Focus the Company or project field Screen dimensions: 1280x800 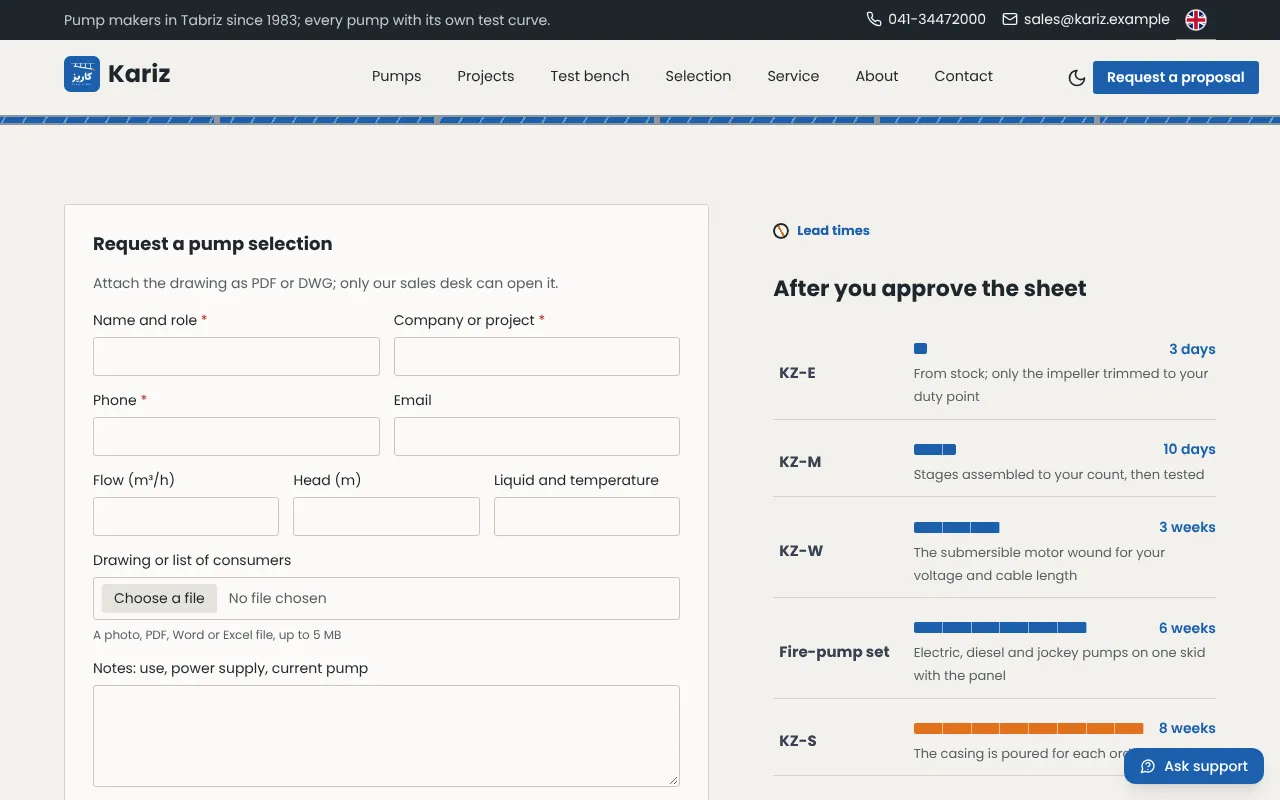(537, 356)
